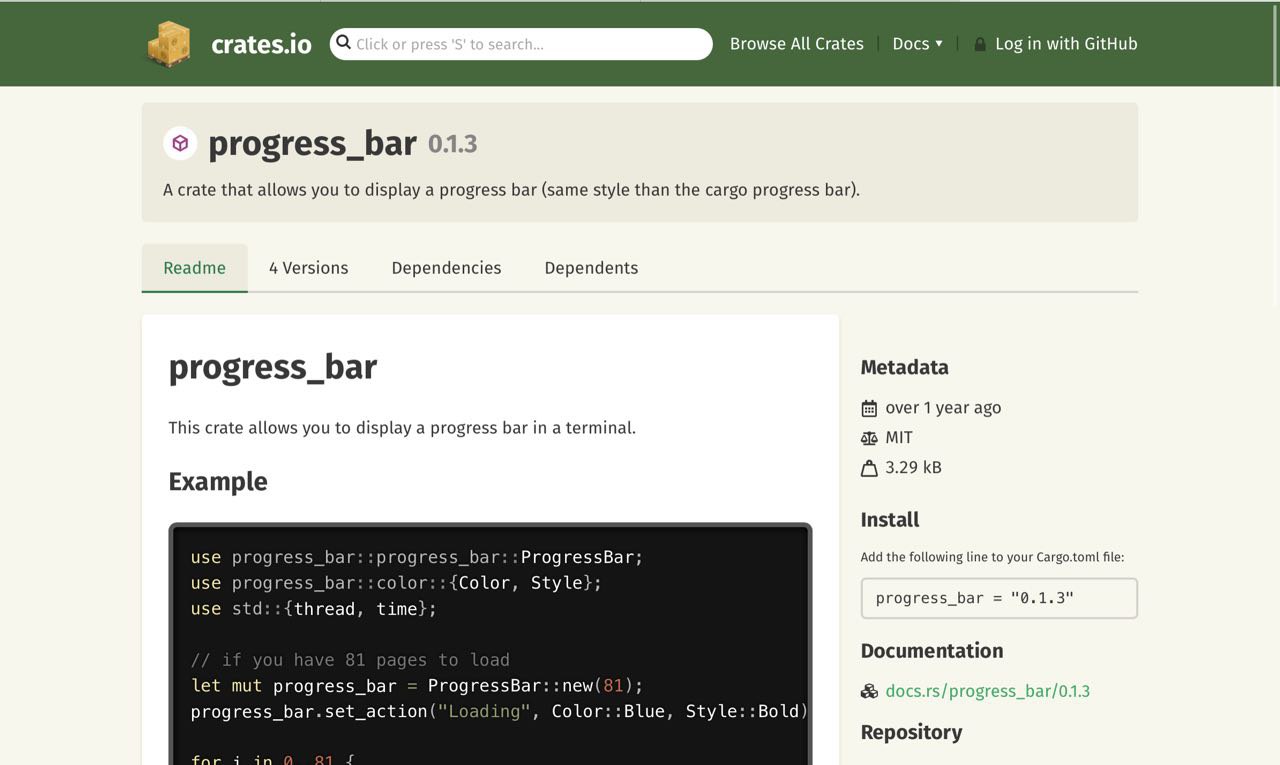This screenshot has height=765, width=1280.
Task: Click the docs.rs cubes icon
Action: [x=869, y=691]
